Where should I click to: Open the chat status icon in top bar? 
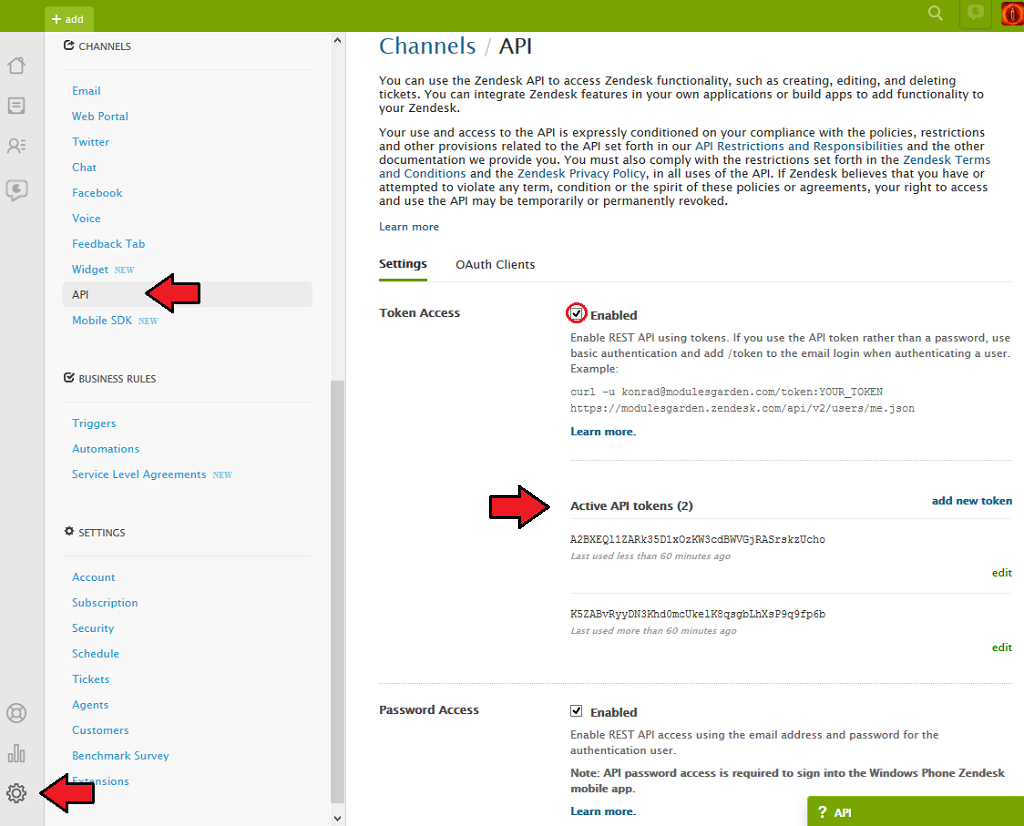point(976,14)
